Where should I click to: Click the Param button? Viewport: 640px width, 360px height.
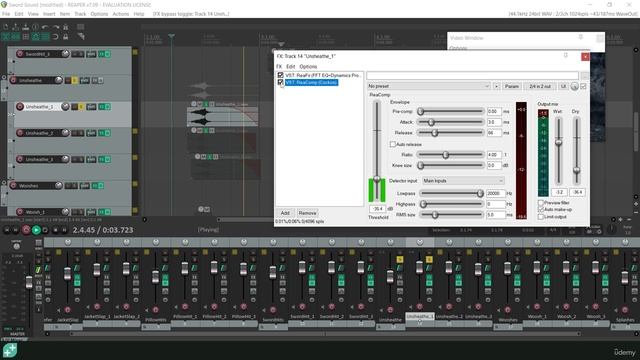(511, 86)
